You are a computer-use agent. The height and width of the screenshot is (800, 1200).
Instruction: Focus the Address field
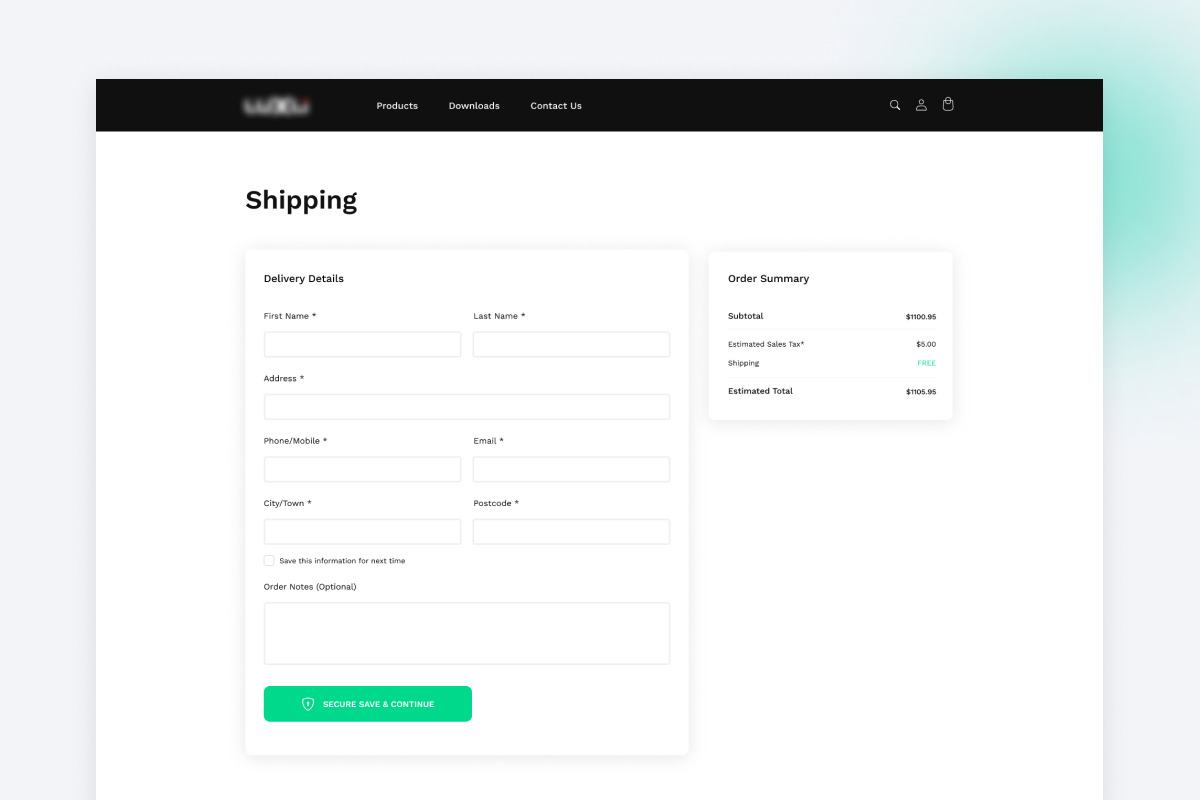point(467,407)
